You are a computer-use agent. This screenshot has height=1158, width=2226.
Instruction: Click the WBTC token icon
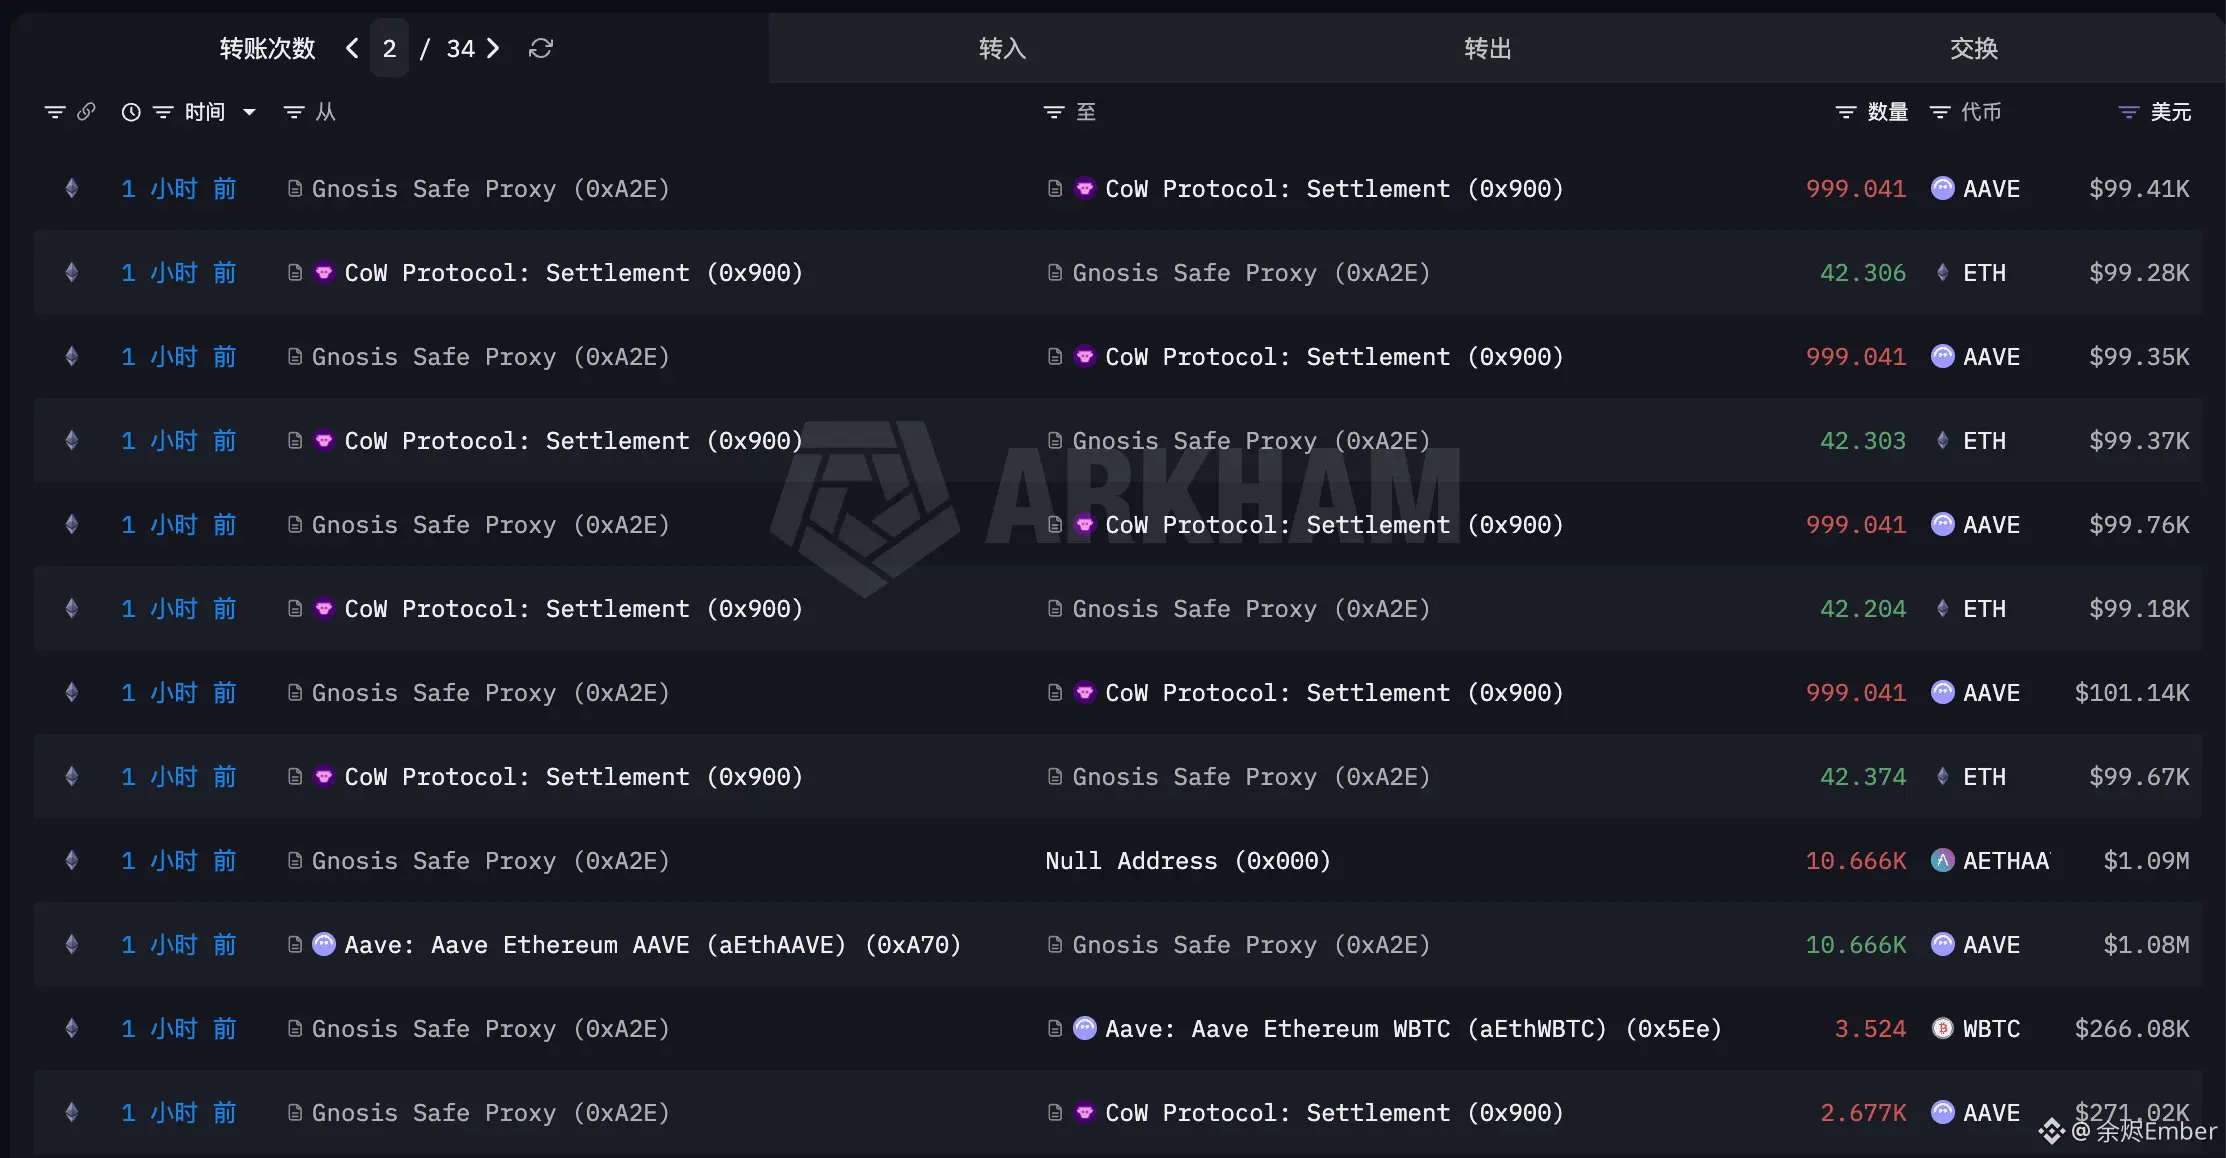click(x=1942, y=1029)
